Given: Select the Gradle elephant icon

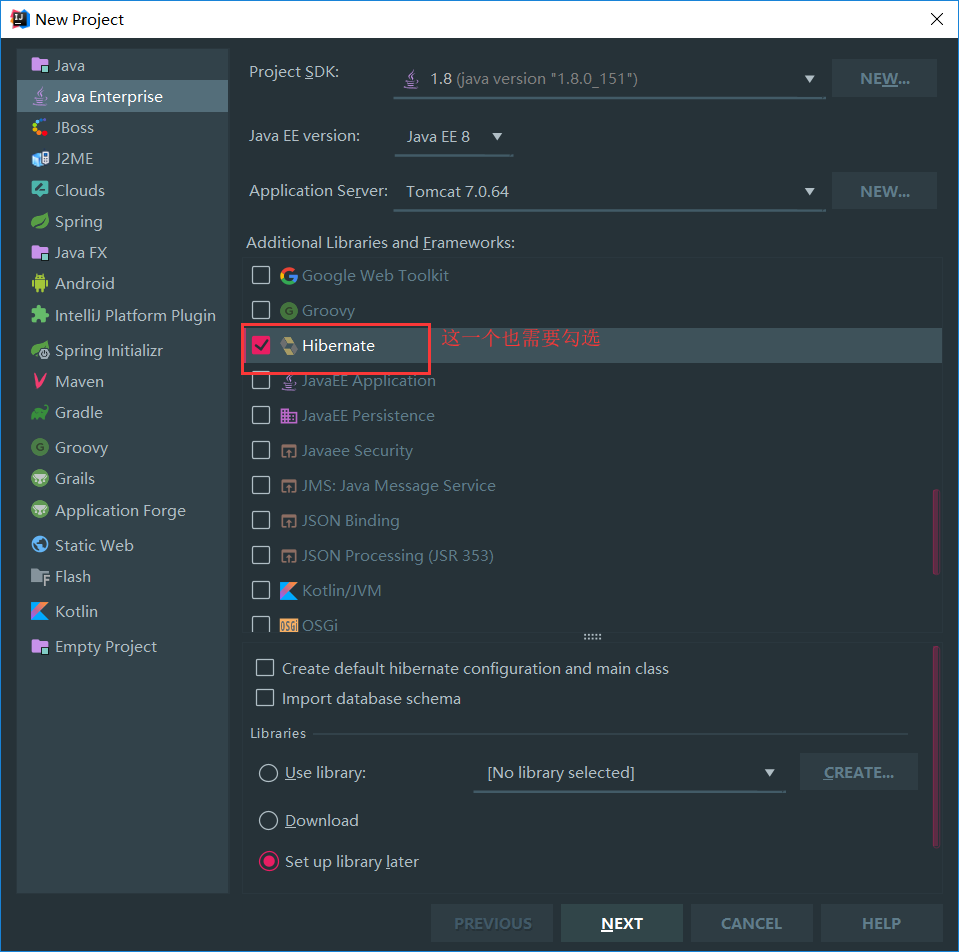Looking at the screenshot, I should click(x=40, y=413).
